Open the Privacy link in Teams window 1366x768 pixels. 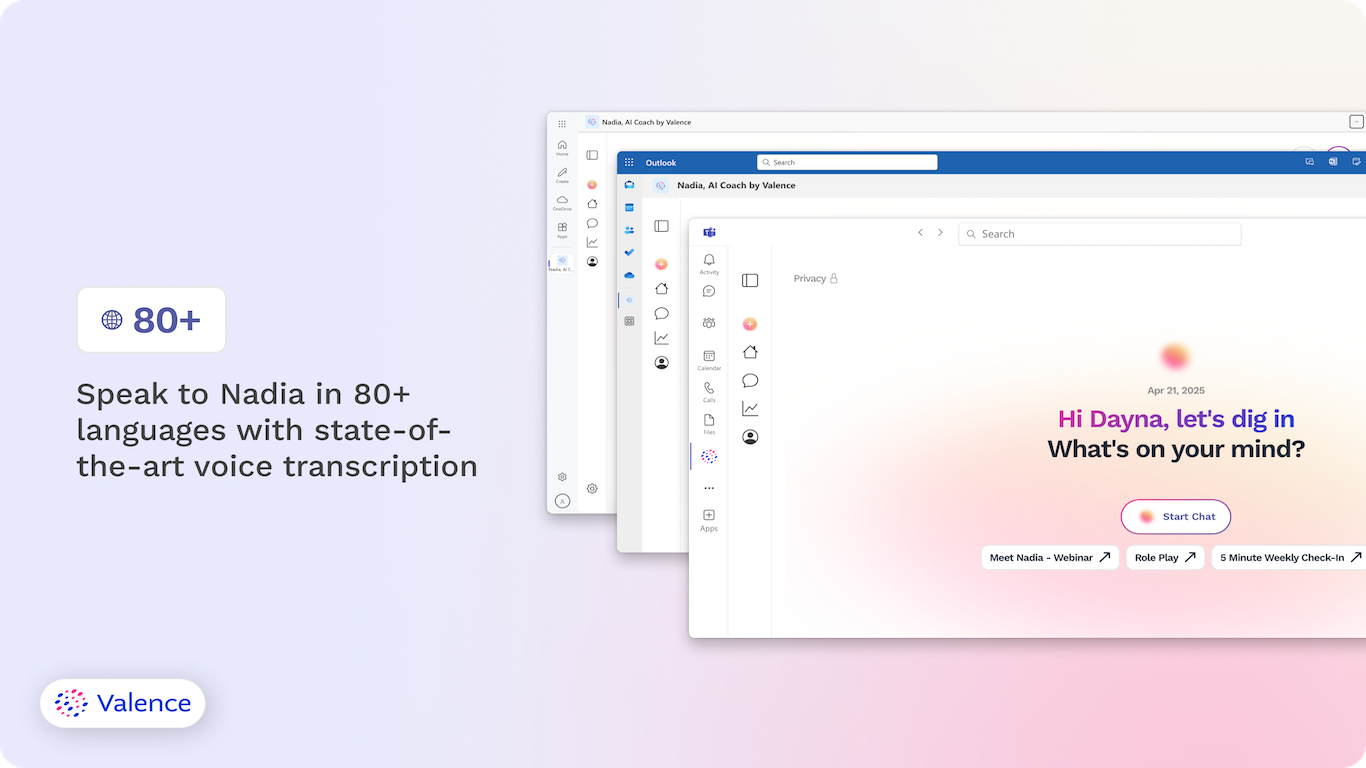point(815,279)
